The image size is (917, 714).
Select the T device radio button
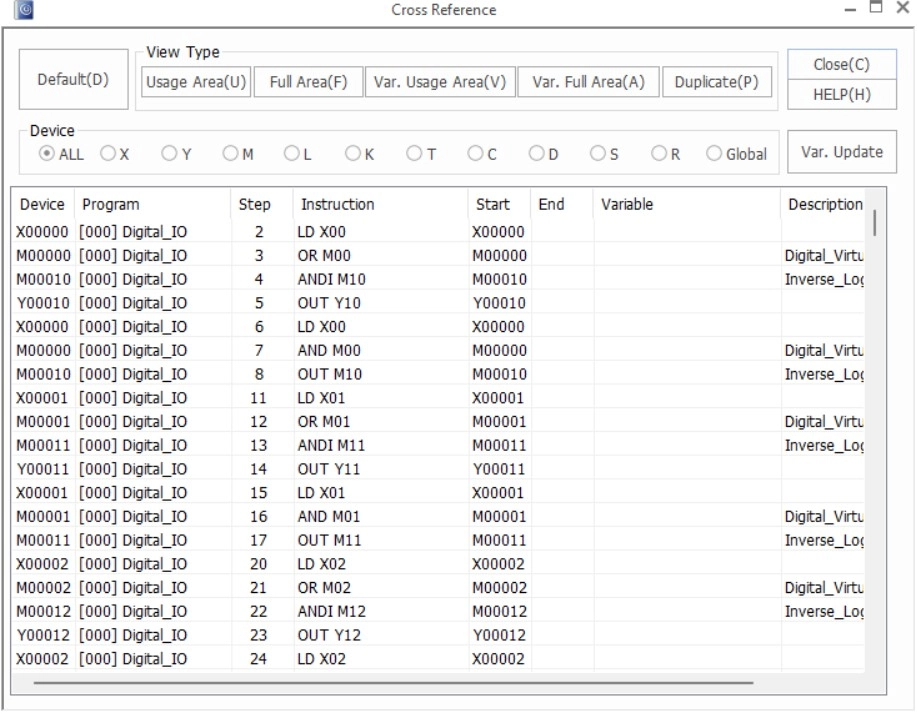(x=414, y=154)
